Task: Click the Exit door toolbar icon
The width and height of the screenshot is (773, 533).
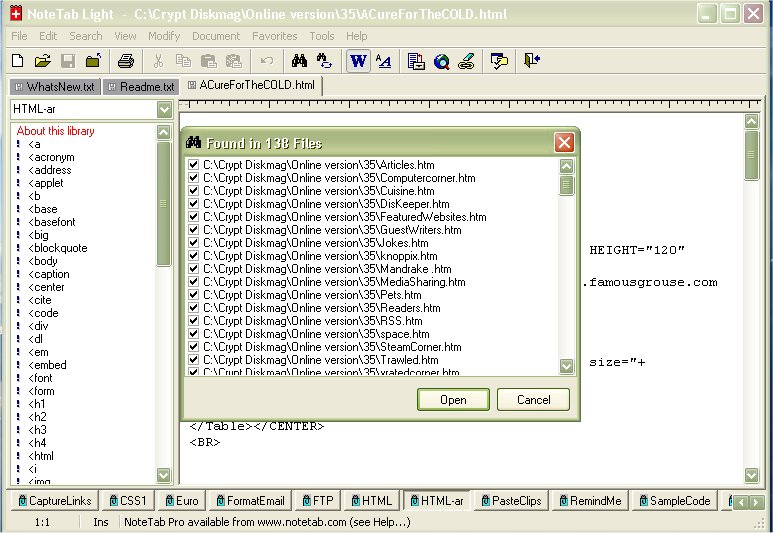Action: click(x=532, y=61)
